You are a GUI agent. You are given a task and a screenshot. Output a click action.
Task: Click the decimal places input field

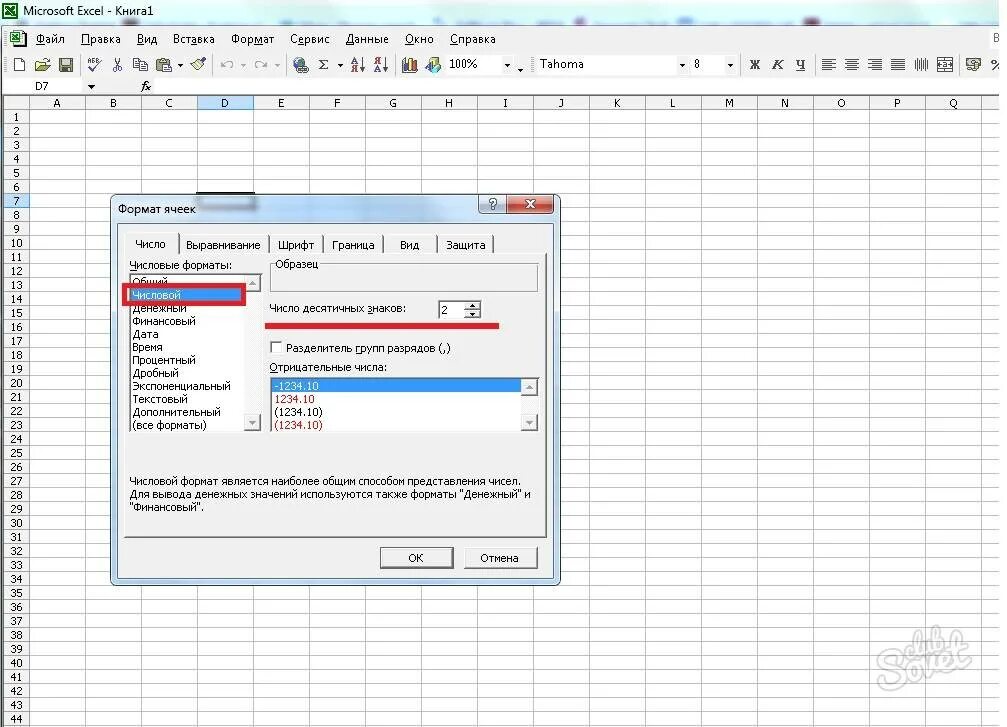coord(451,310)
